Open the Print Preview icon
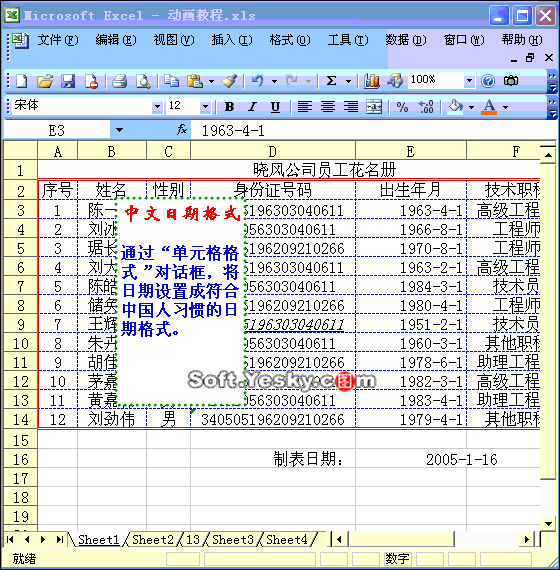This screenshot has width=560, height=570. [143, 81]
